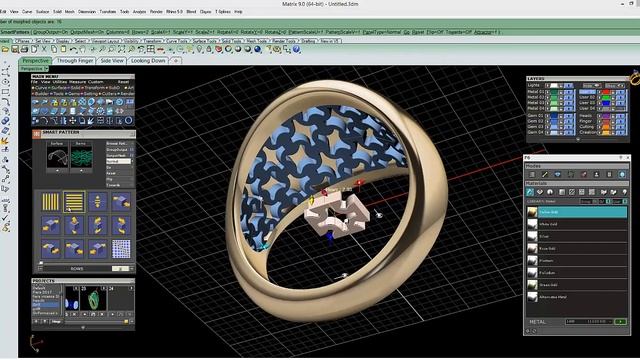640x360 pixels.
Task: Select the vertical columns pattern icon
Action: pyautogui.click(x=51, y=202)
